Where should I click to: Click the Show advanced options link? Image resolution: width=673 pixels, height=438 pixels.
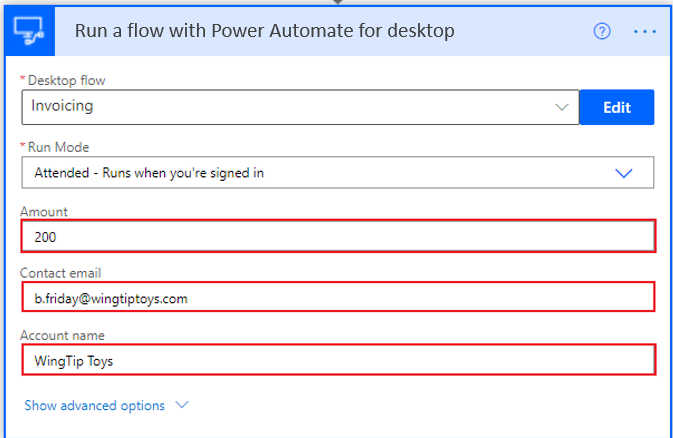[94, 405]
